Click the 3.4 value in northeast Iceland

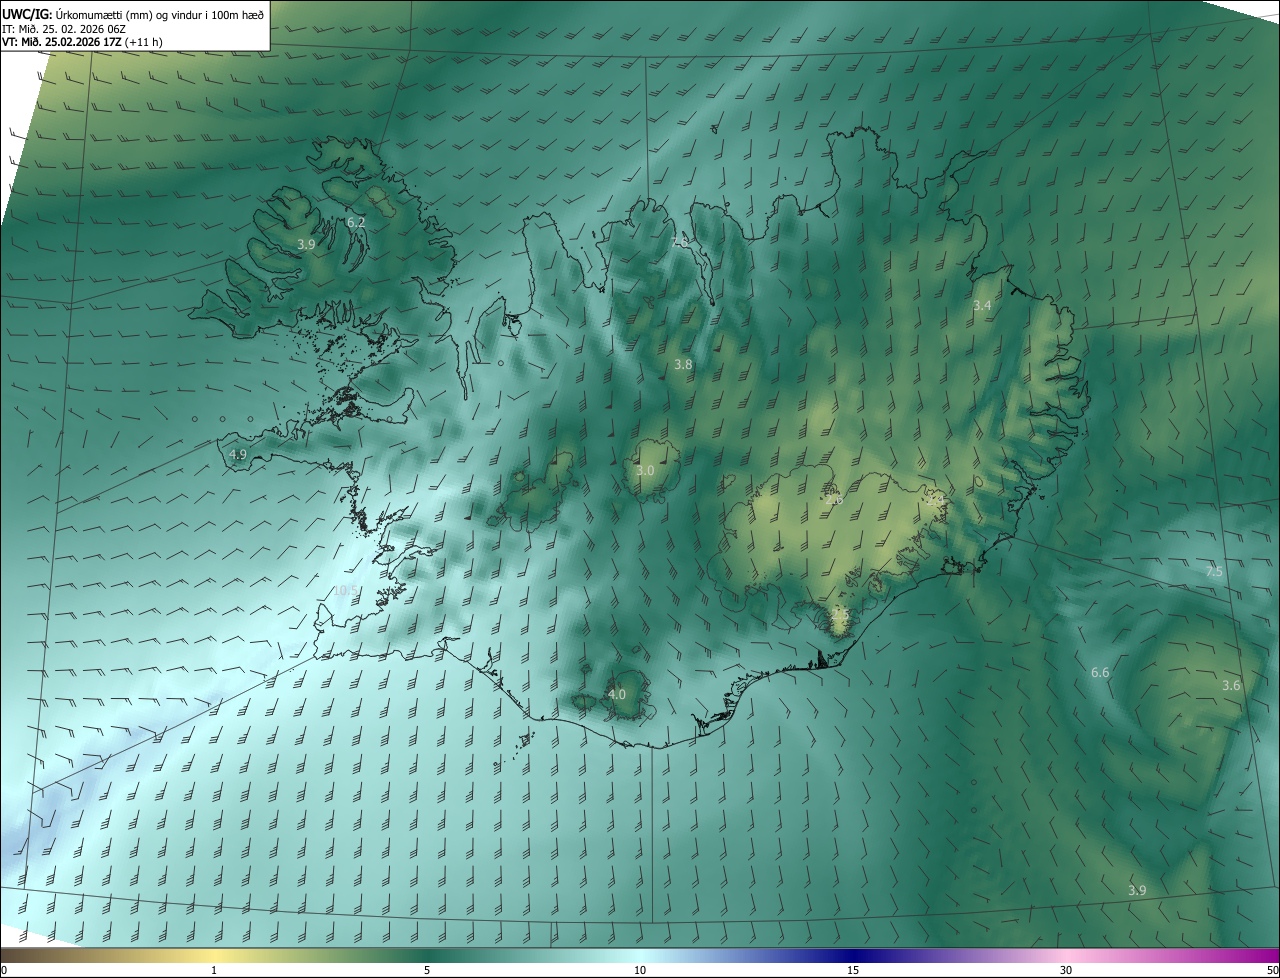click(x=982, y=305)
